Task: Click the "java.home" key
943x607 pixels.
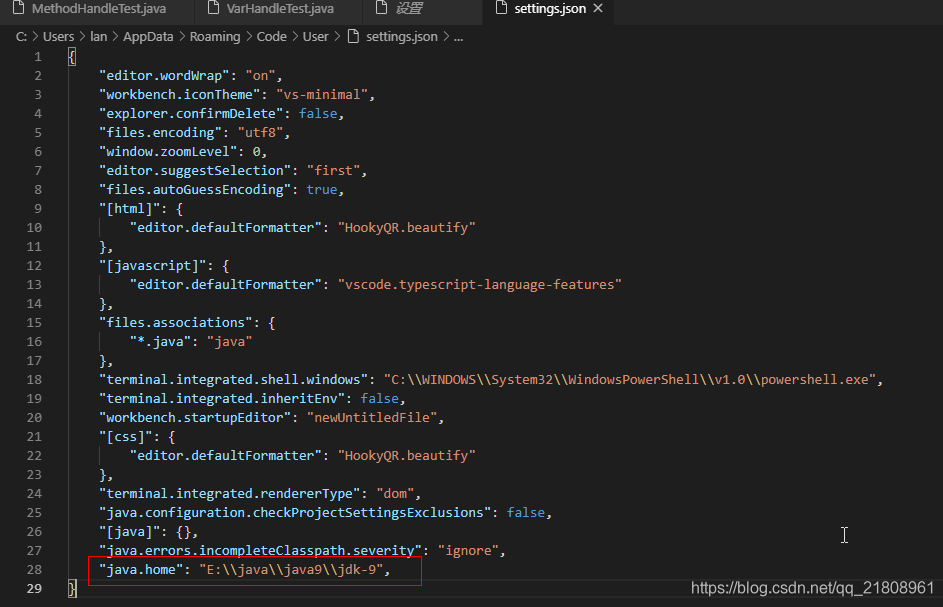Action: click(x=141, y=570)
